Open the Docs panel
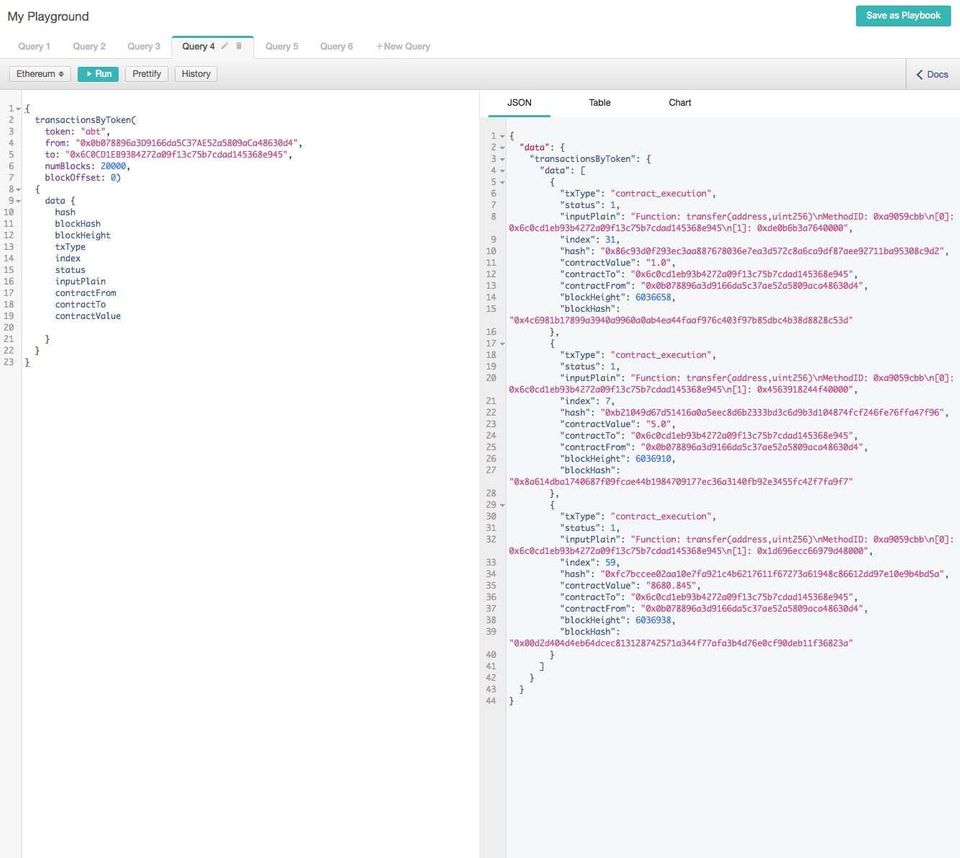This screenshot has height=858, width=960. pyautogui.click(x=932, y=74)
